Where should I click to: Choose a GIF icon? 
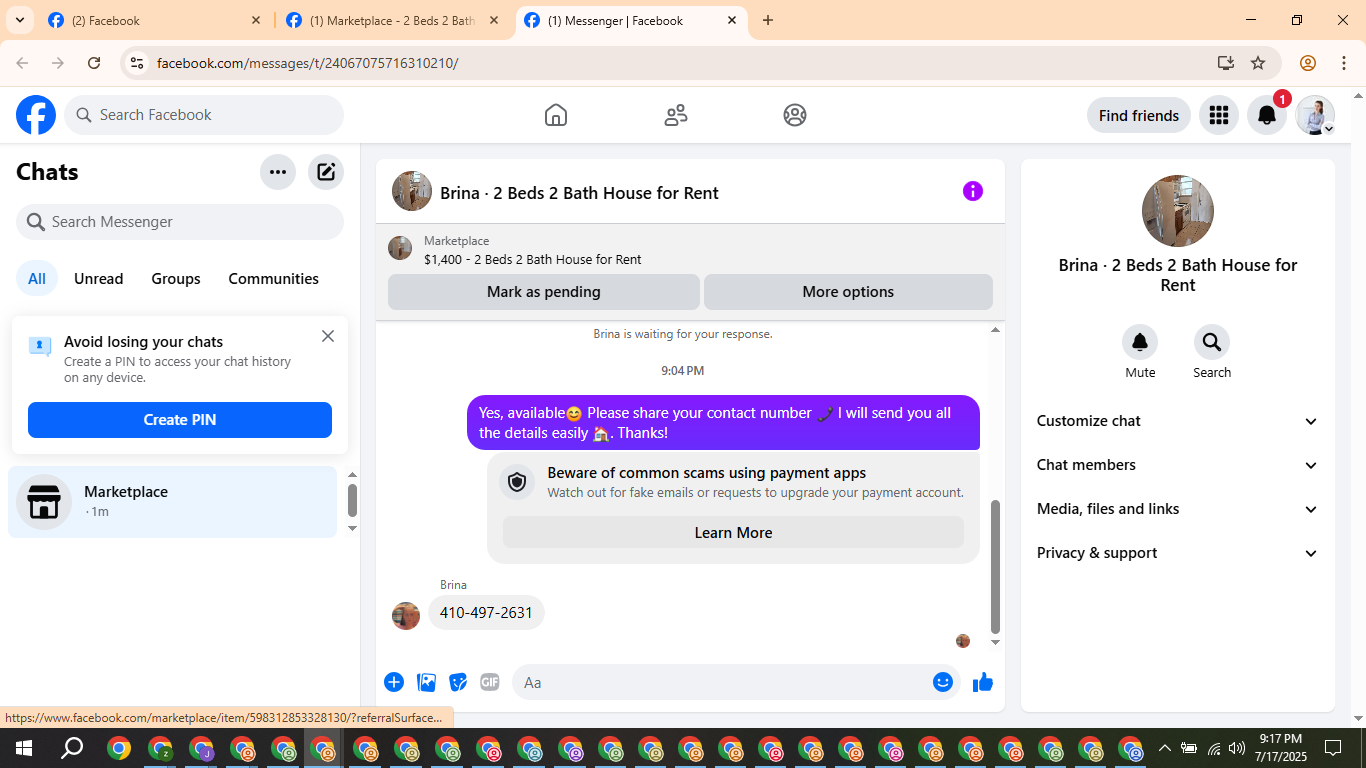coord(489,682)
